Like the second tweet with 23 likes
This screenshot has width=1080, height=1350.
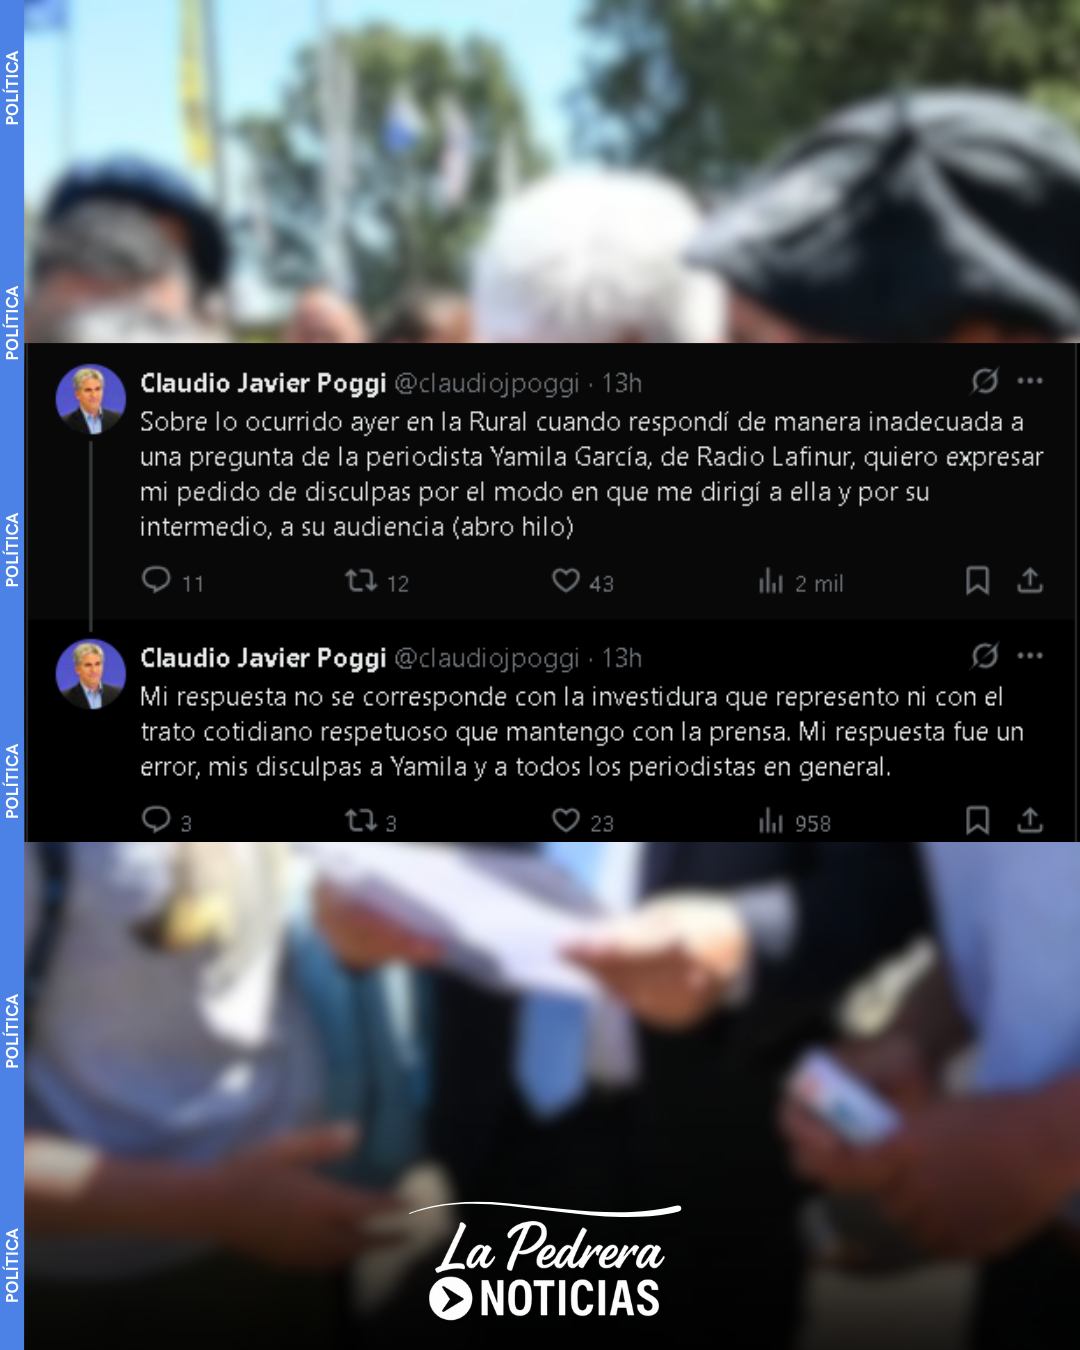pos(566,820)
